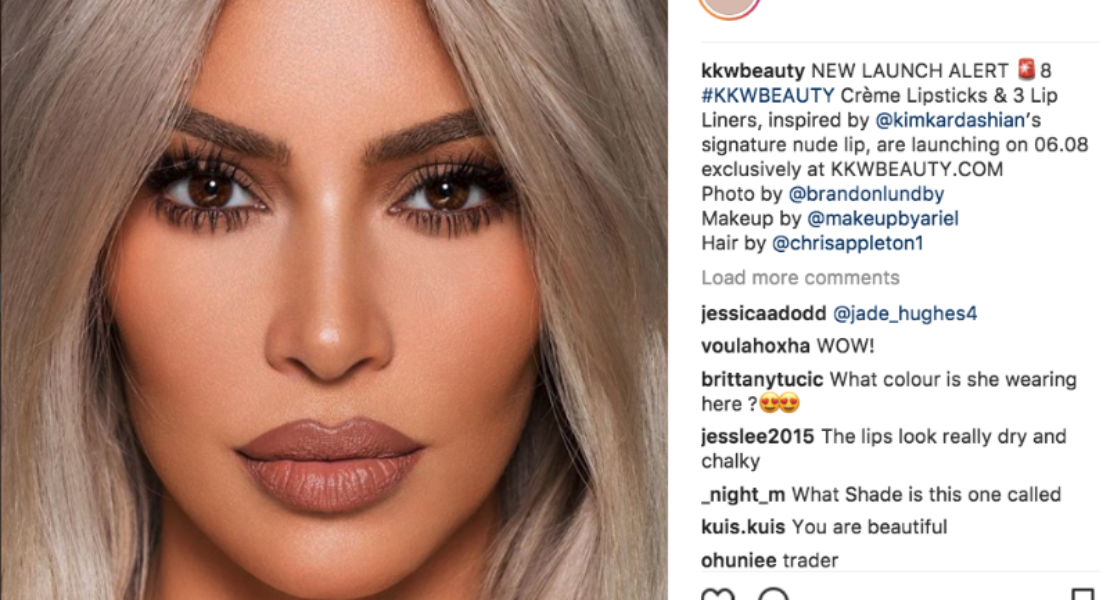The width and height of the screenshot is (1110, 600).
Task: Open @makeupbyariel profile link
Action: pos(883,219)
